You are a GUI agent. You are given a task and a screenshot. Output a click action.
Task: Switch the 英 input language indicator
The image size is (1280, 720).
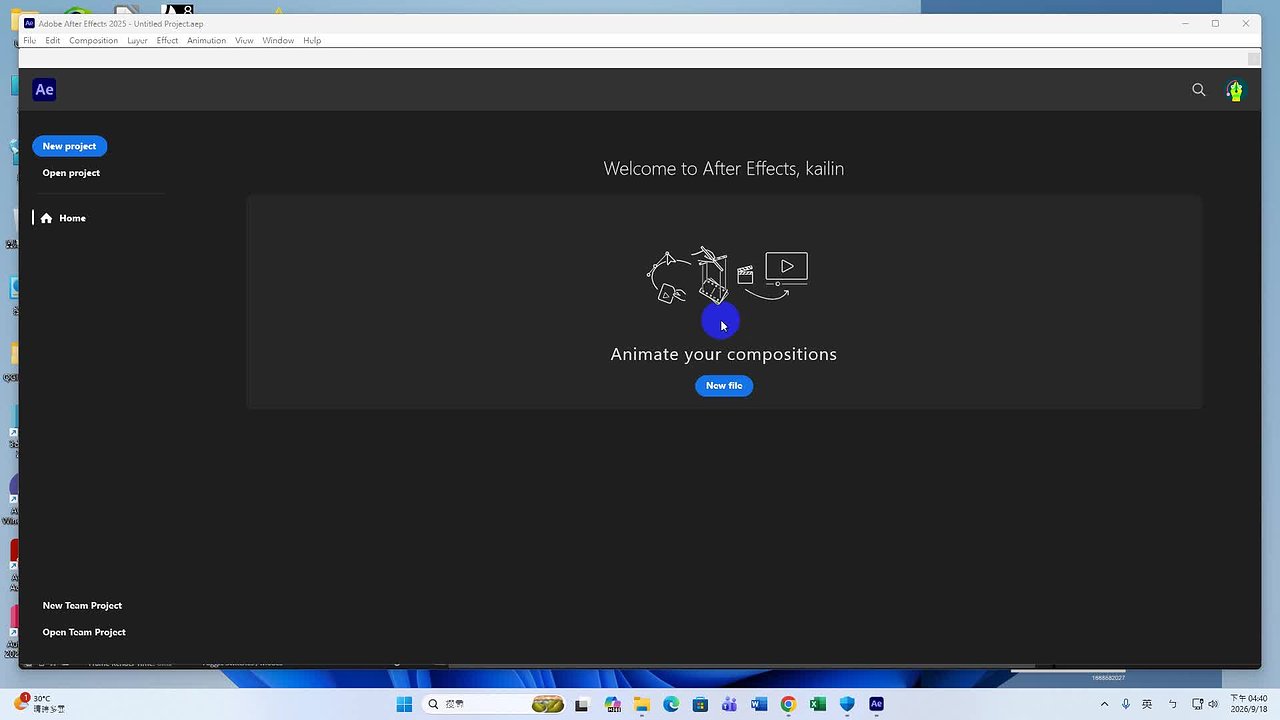click(x=1147, y=704)
